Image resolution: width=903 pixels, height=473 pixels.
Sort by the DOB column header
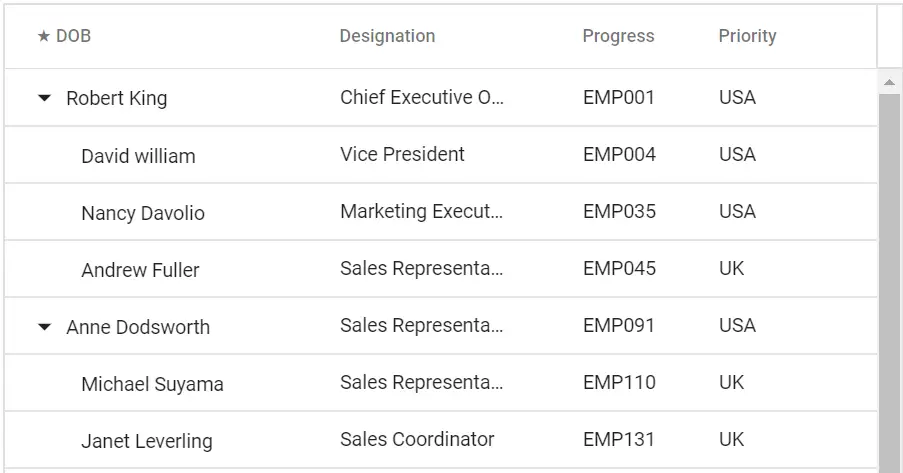click(73, 37)
